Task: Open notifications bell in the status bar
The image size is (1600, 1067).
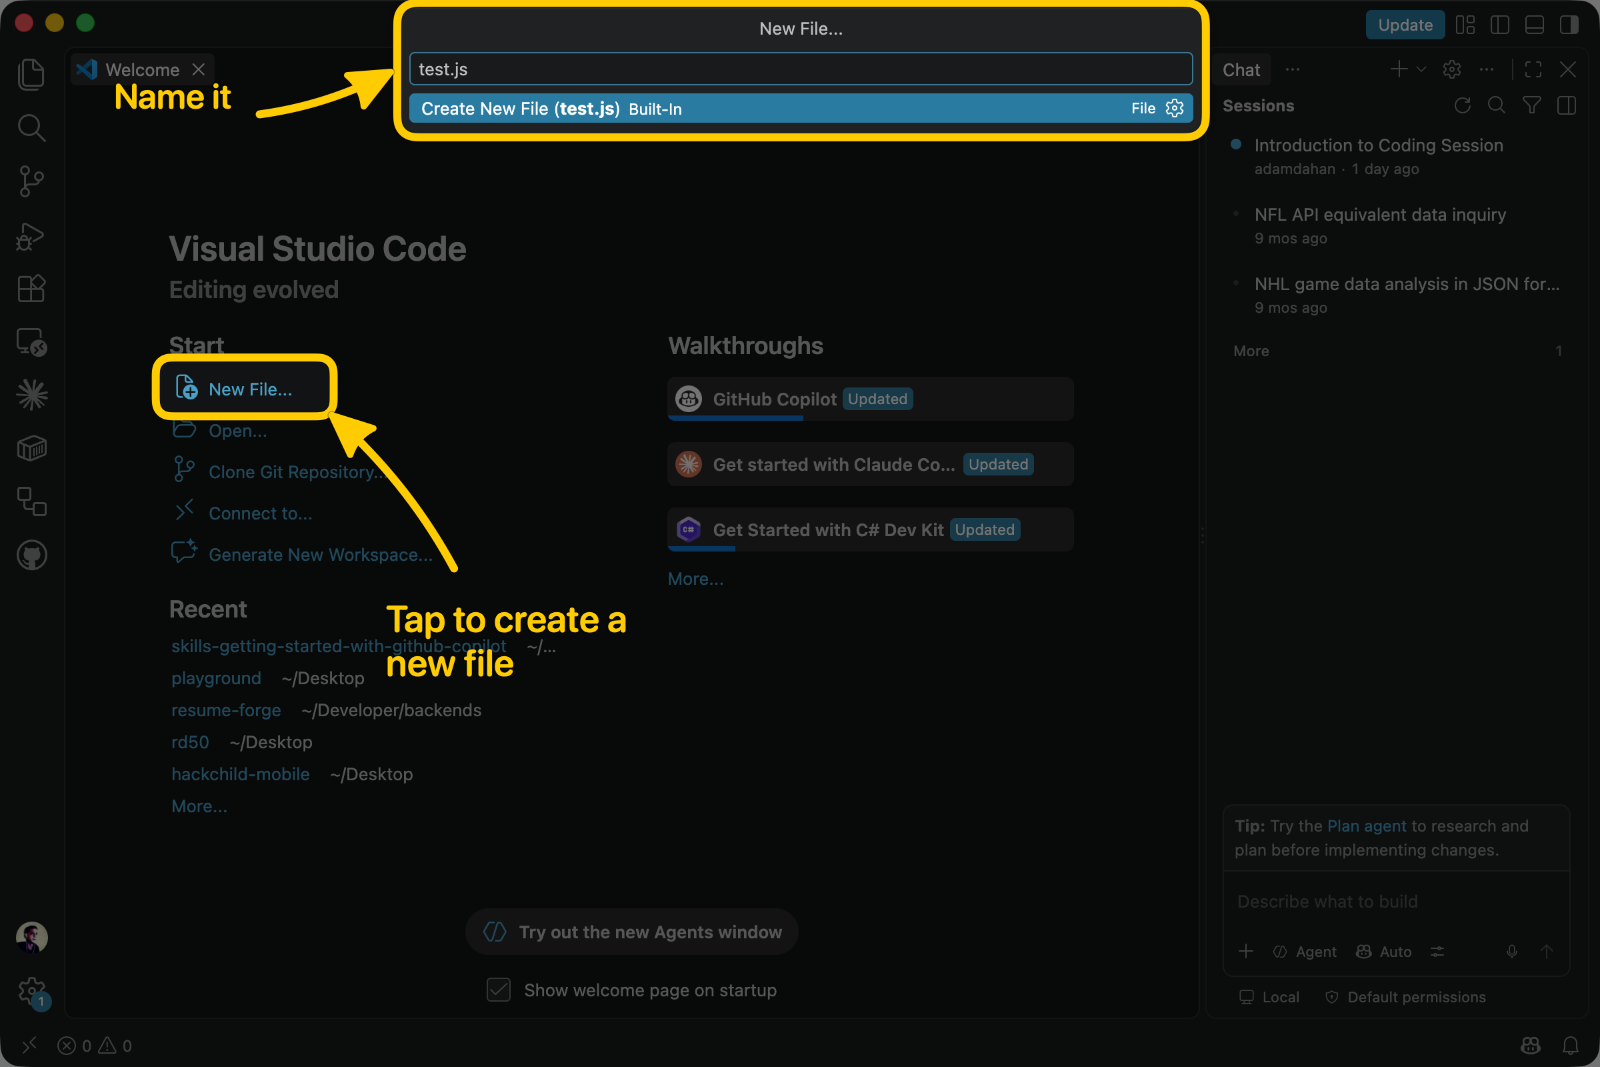Action: point(1571,1045)
